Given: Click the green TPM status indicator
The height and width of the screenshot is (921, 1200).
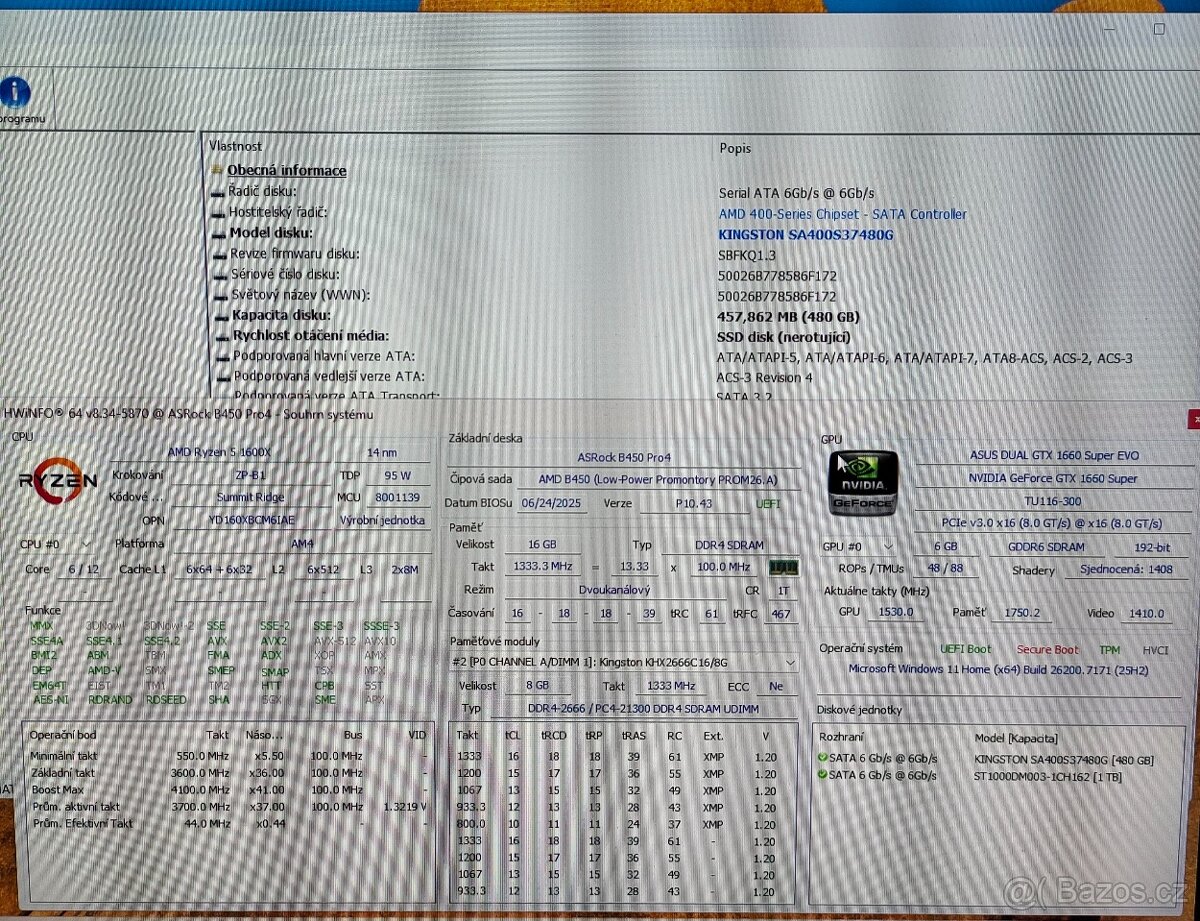Looking at the screenshot, I should [x=1109, y=648].
